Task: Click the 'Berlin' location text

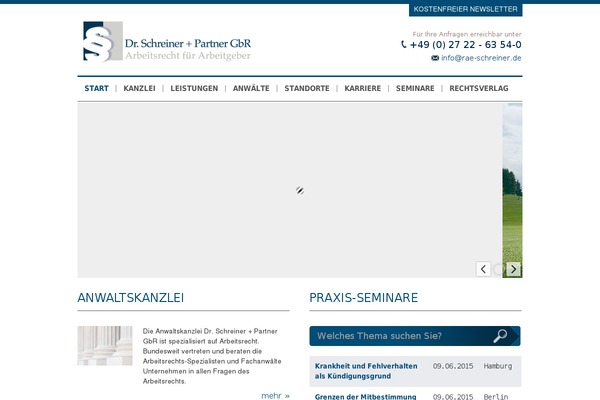Action: point(496,397)
